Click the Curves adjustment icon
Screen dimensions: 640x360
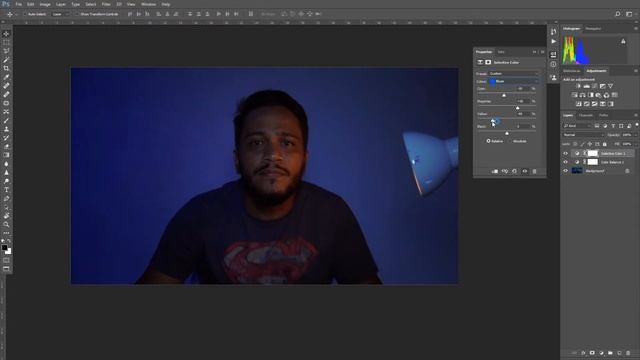tap(595, 86)
